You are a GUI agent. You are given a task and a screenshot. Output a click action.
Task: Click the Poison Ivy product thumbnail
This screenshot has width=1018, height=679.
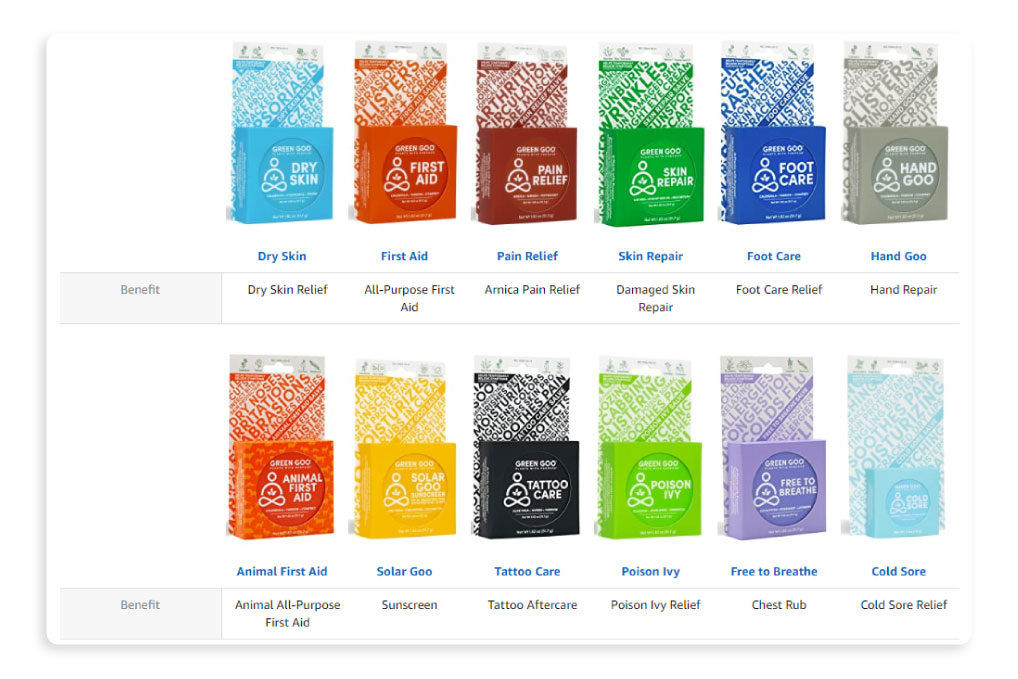(649, 448)
